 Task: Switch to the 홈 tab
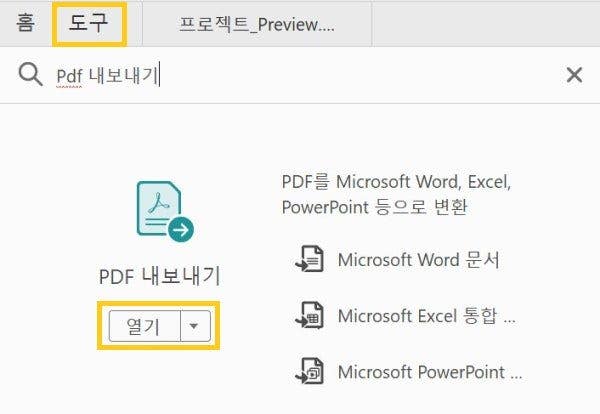(x=25, y=23)
